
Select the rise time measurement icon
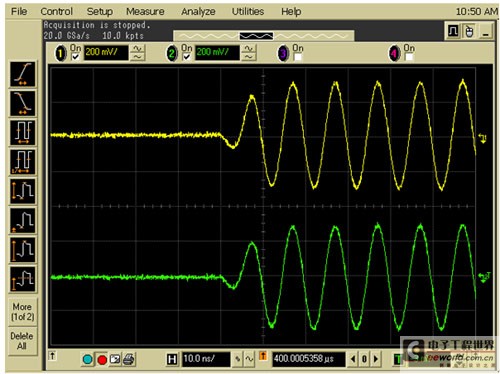[23, 74]
